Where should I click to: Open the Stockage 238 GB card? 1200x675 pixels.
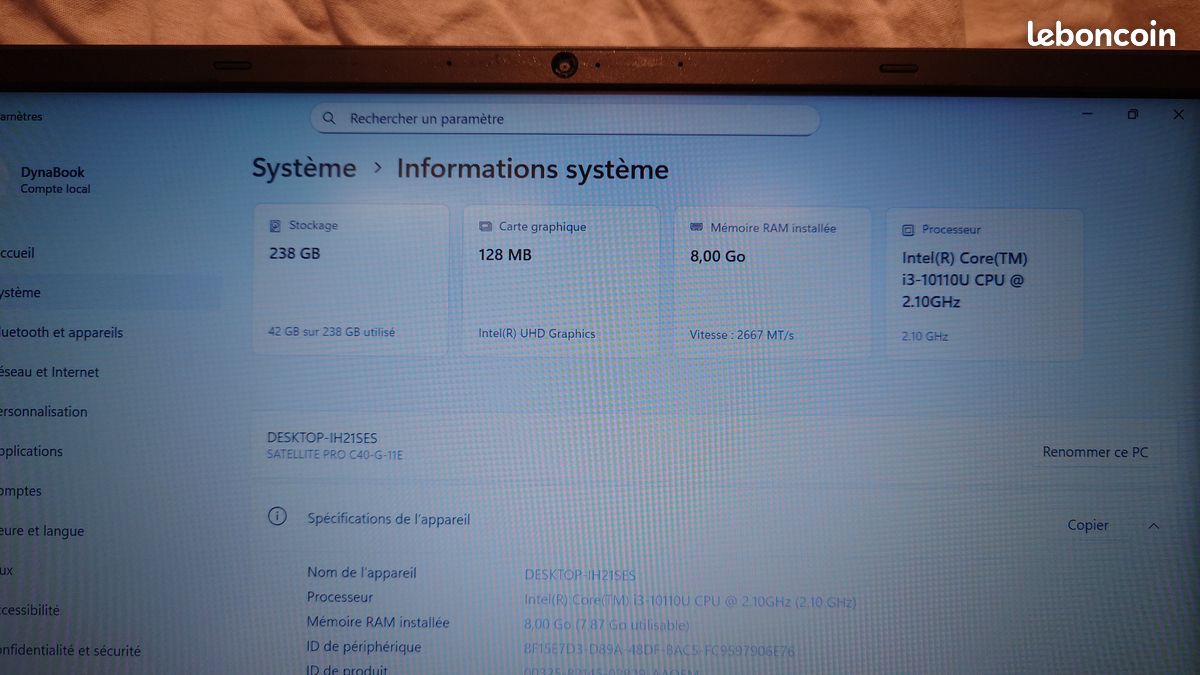(x=351, y=279)
